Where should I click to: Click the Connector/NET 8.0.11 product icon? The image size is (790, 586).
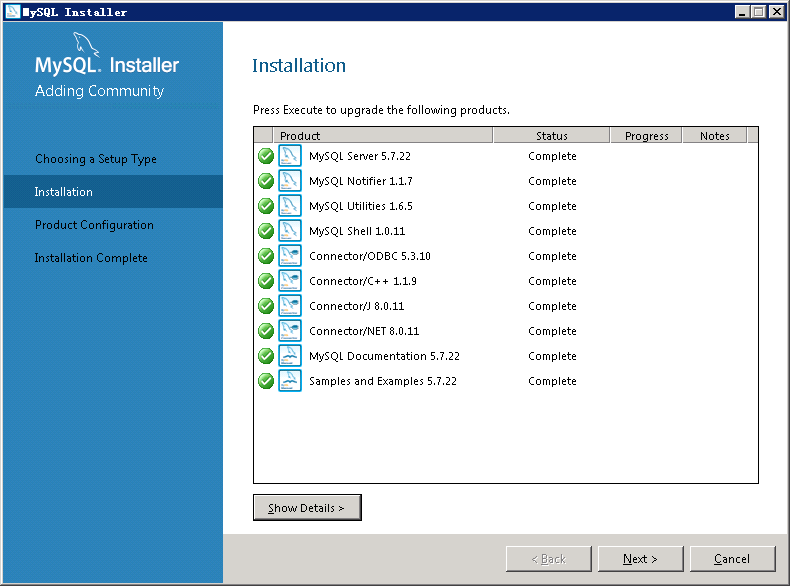[x=290, y=331]
